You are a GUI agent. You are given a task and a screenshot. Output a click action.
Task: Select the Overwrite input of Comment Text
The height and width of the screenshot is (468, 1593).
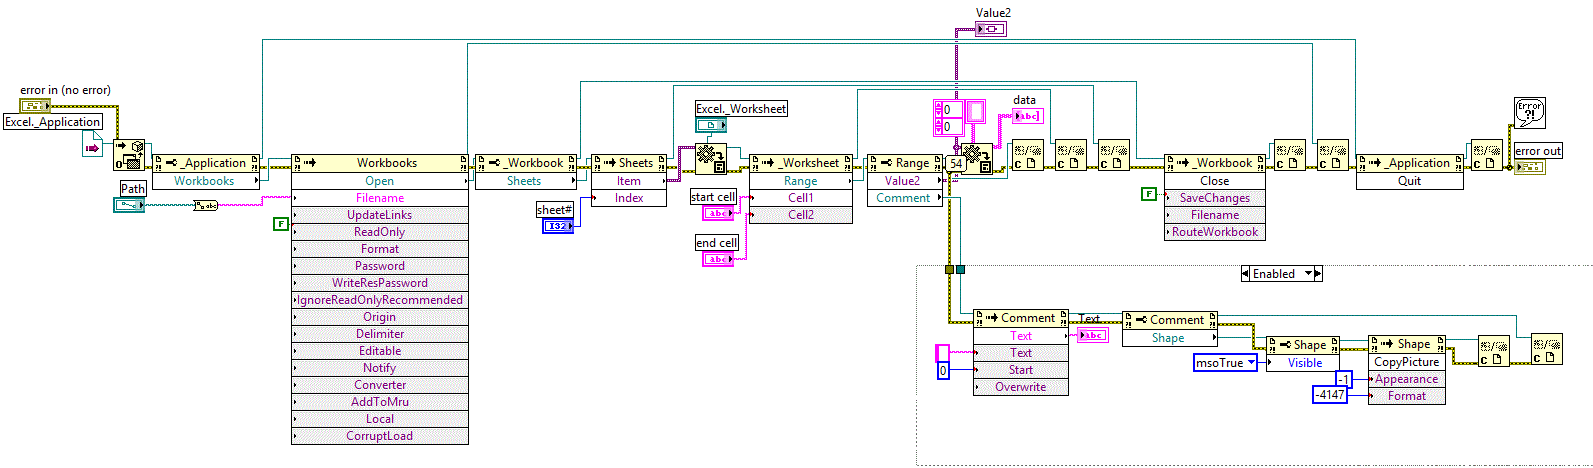point(1021,387)
